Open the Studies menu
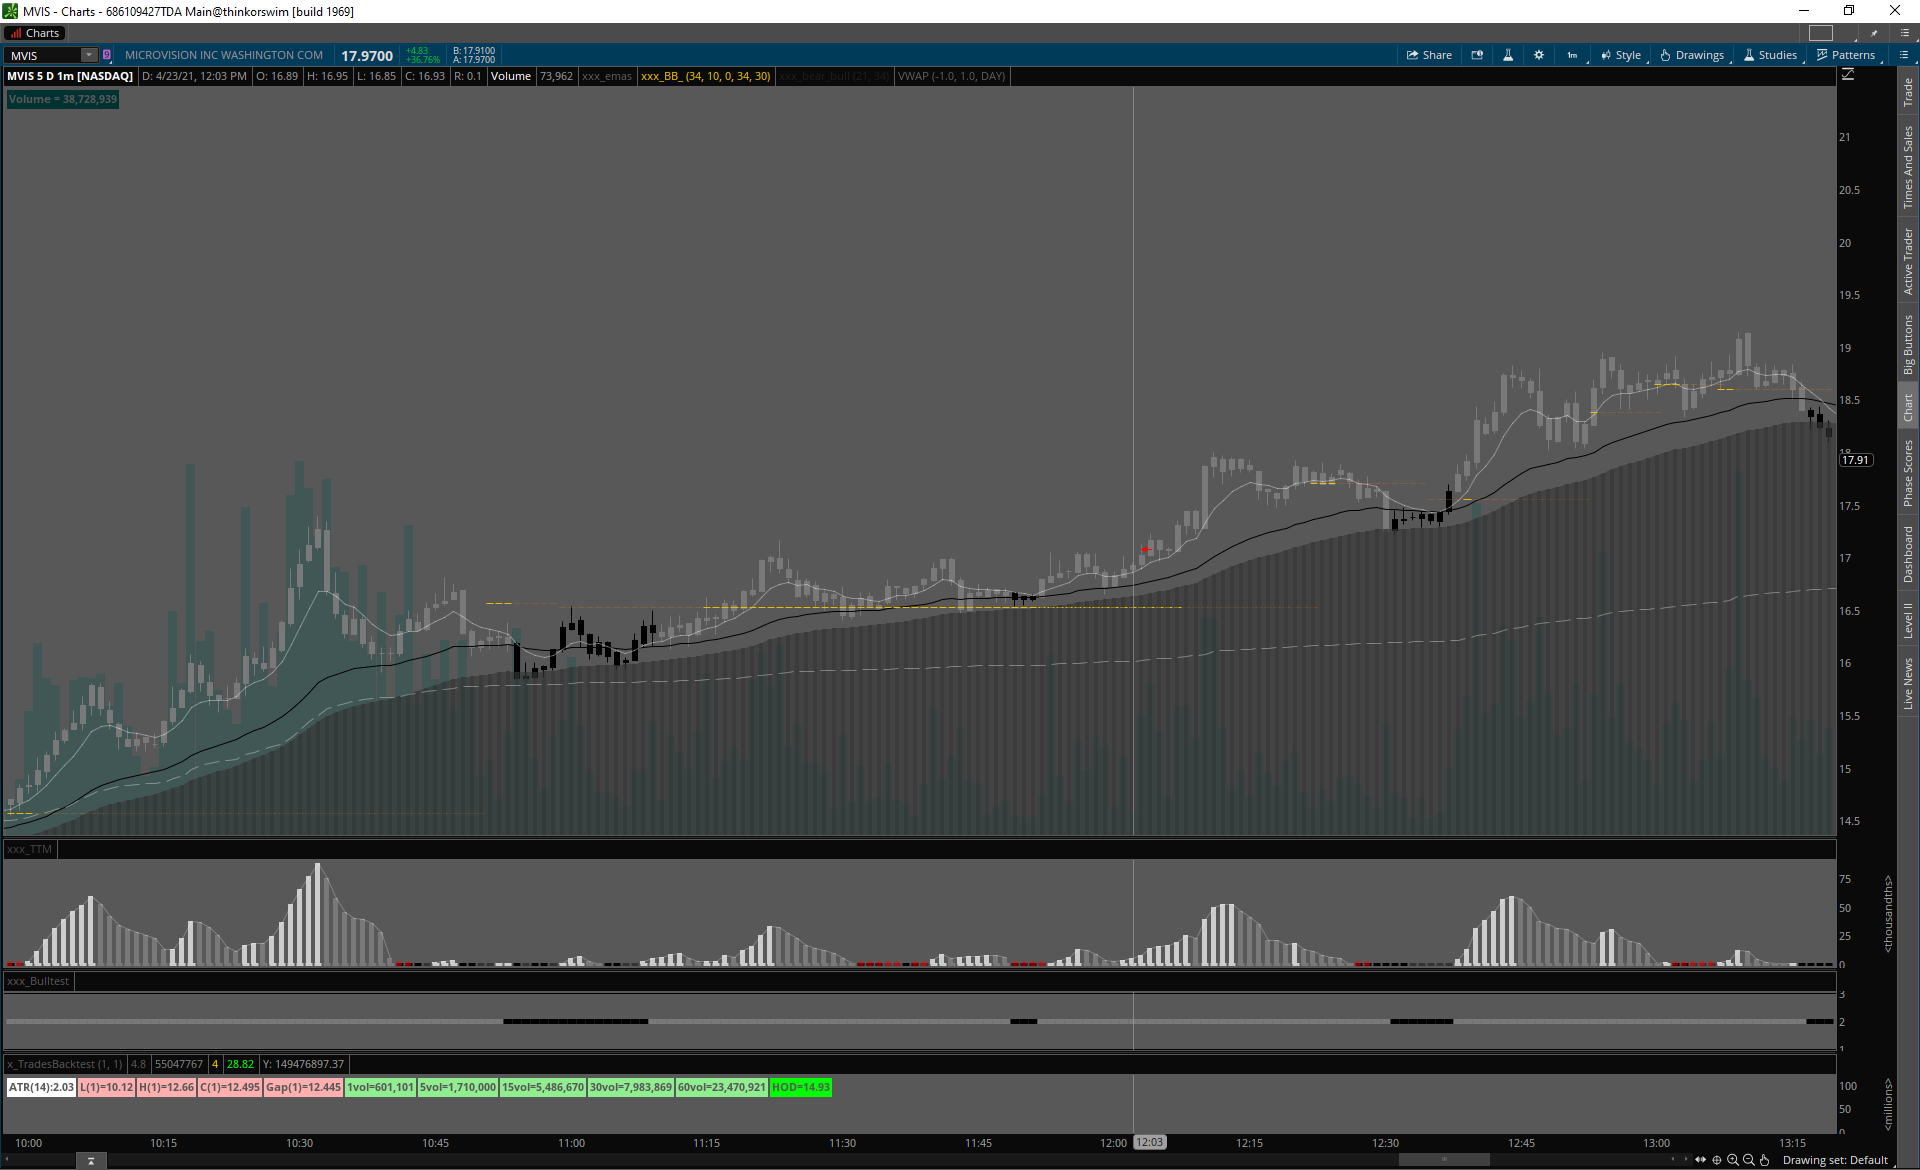 pos(1770,55)
